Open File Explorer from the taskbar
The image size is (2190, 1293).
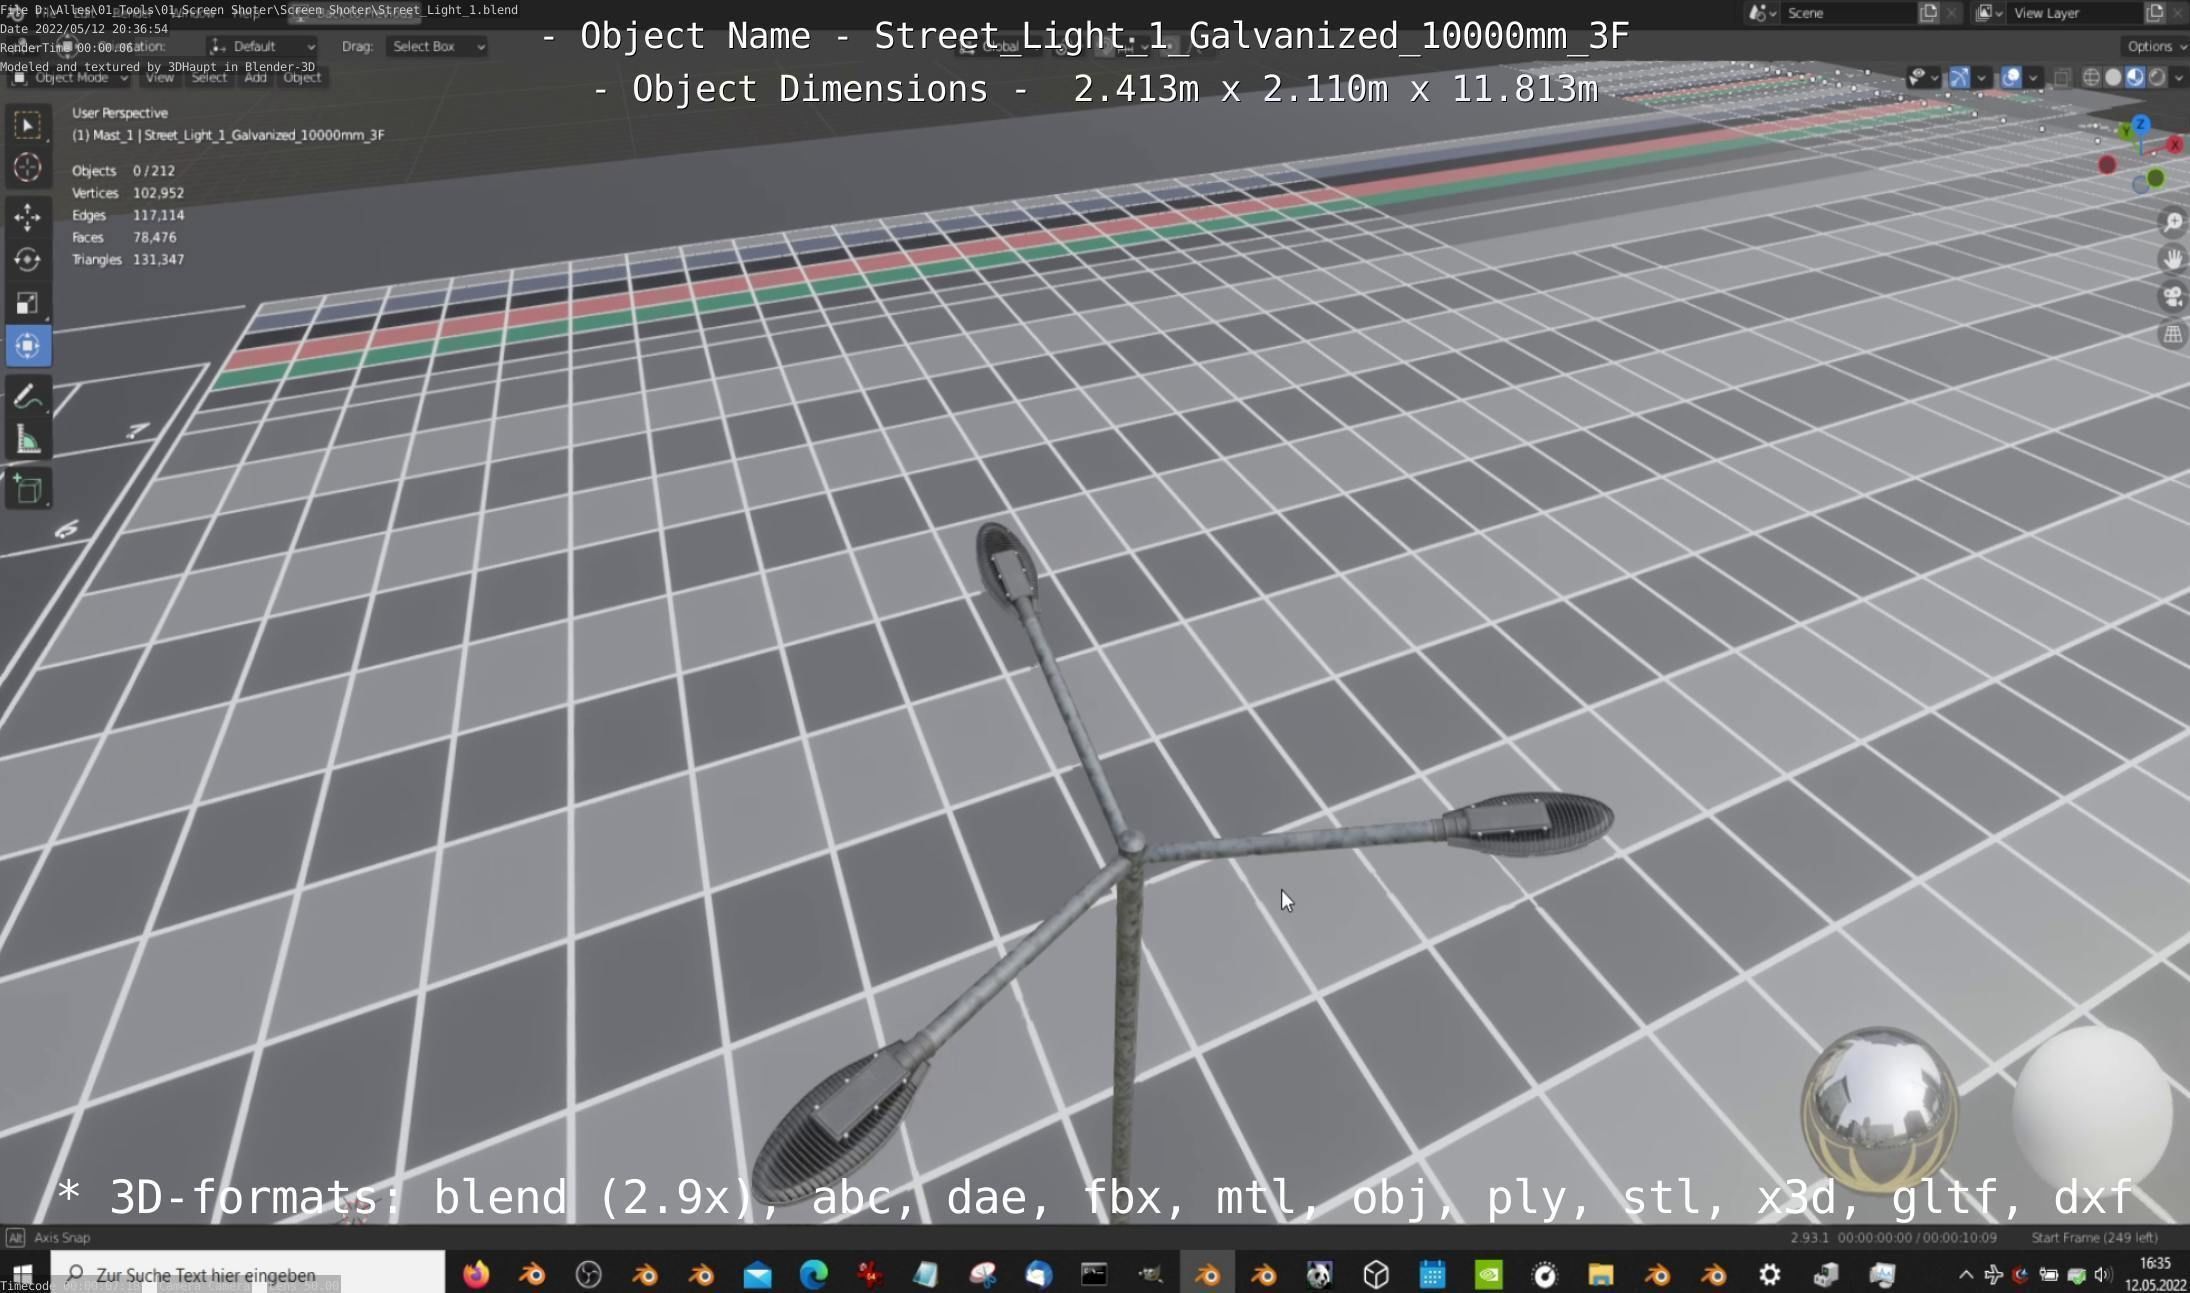1601,1274
